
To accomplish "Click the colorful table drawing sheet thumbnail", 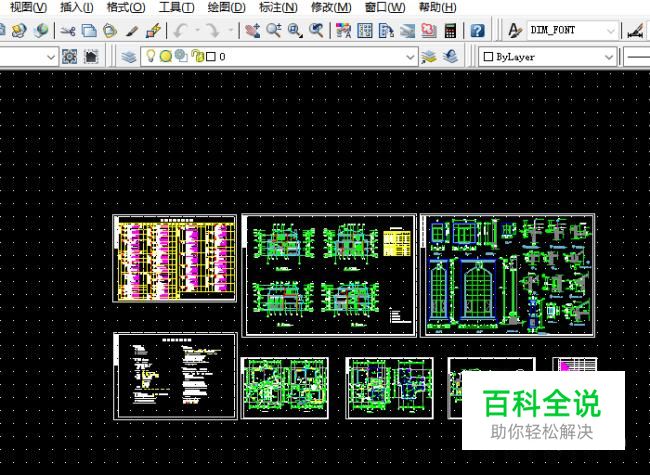I will [175, 258].
